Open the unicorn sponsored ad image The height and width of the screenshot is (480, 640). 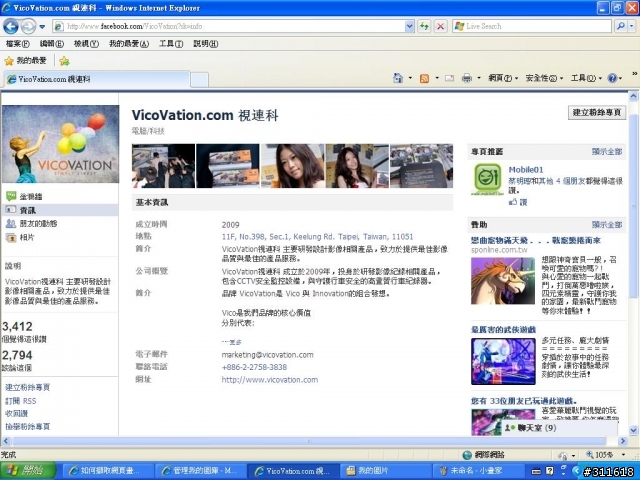tap(503, 281)
